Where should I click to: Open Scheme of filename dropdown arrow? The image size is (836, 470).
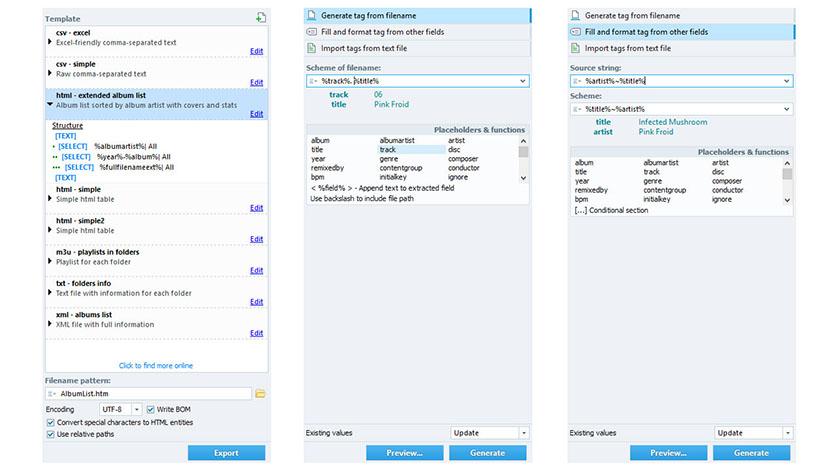[522, 81]
